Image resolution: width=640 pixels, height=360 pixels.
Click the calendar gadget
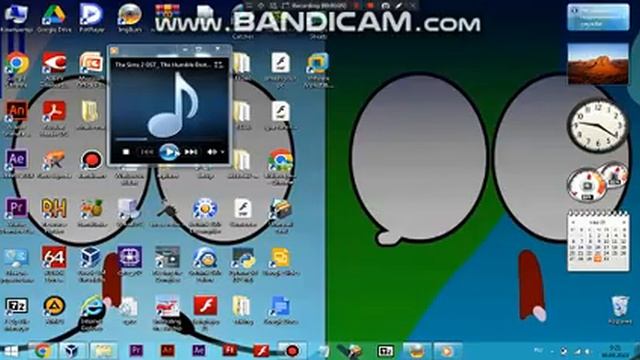point(598,241)
